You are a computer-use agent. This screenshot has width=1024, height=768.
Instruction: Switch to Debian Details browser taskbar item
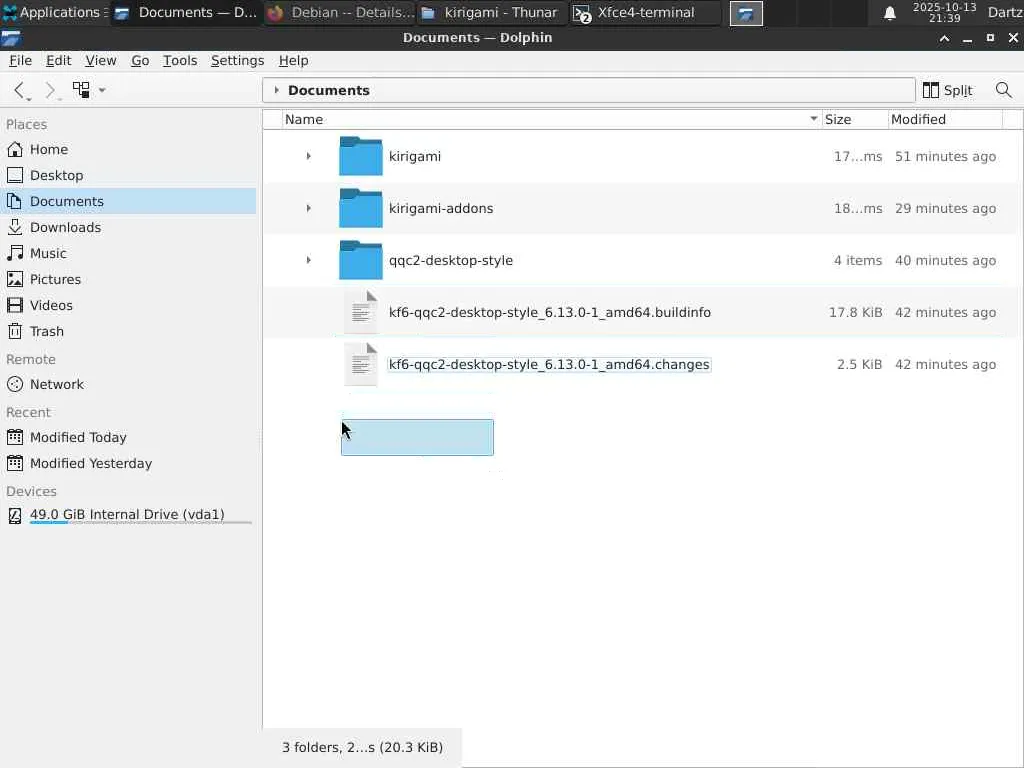tap(340, 12)
